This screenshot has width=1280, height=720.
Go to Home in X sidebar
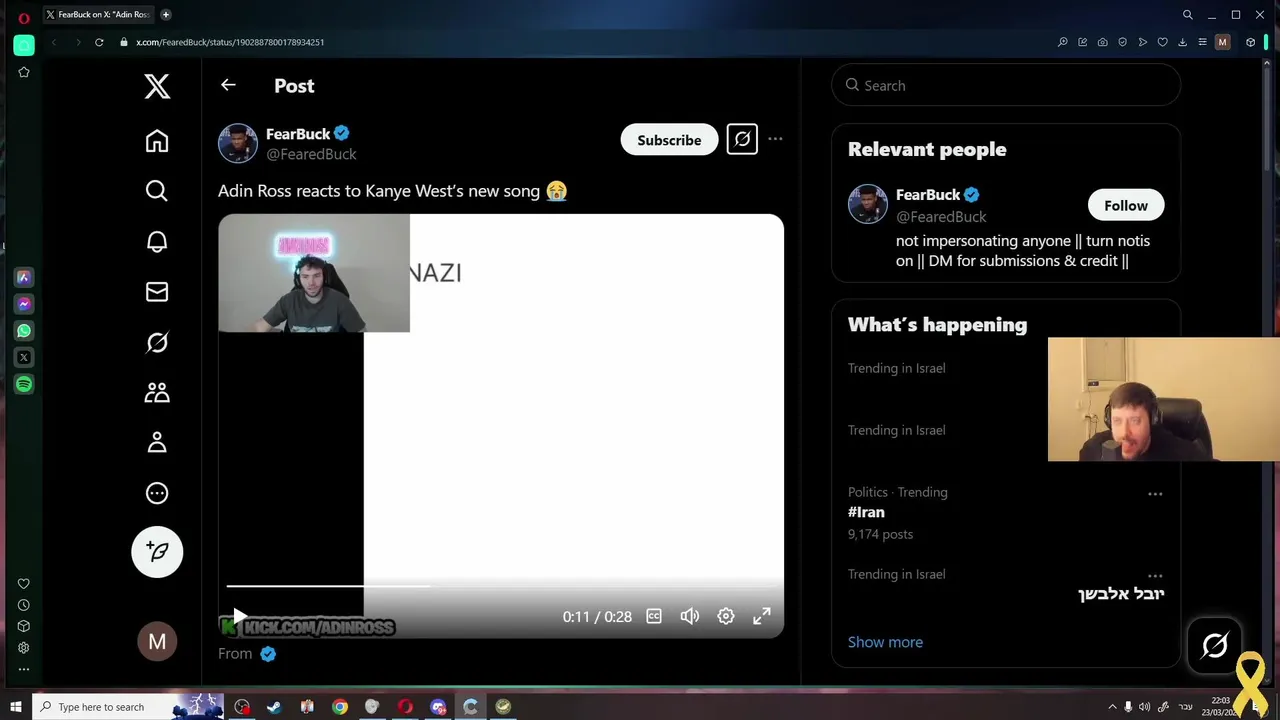(157, 141)
